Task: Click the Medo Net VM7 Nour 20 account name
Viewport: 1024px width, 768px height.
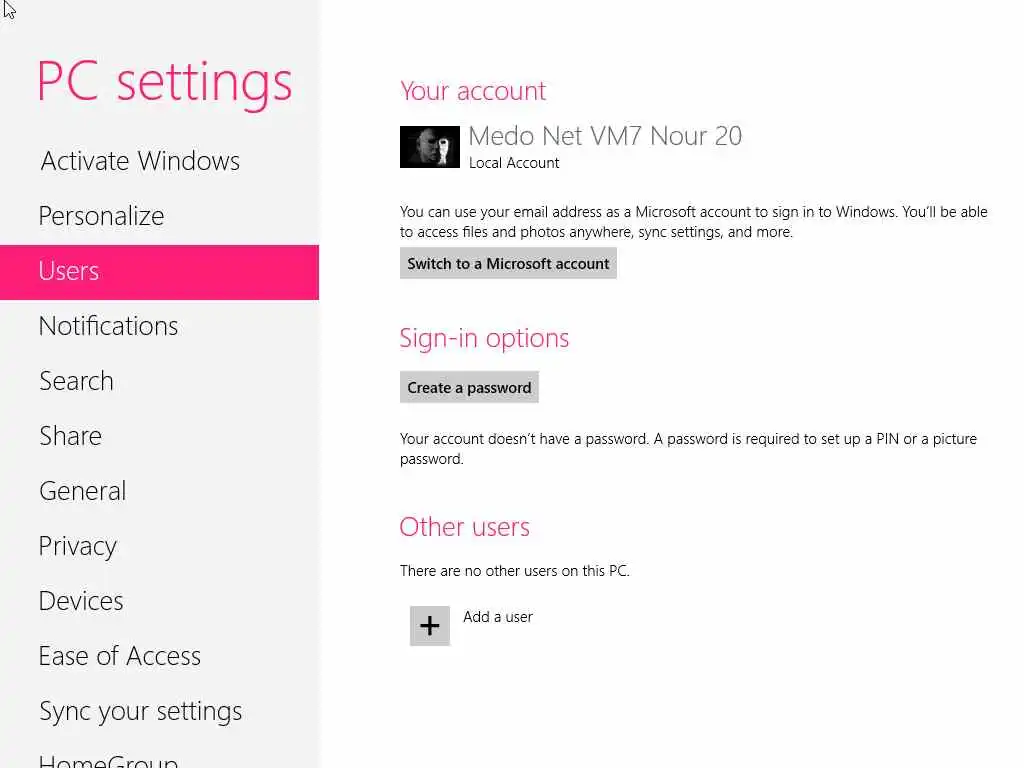Action: (605, 136)
